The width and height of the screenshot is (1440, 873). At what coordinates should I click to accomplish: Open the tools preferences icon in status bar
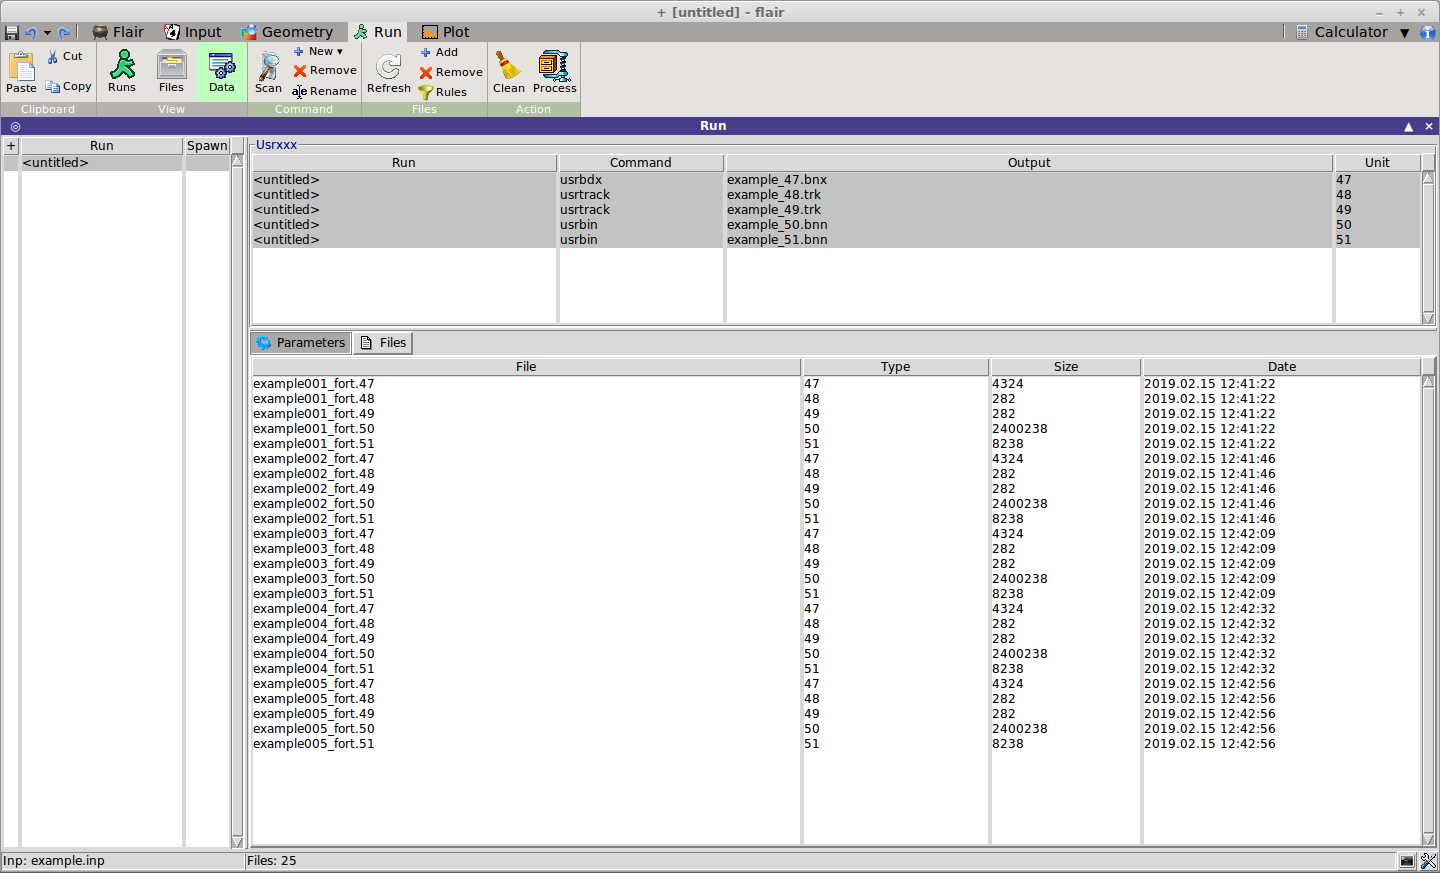[x=1428, y=861]
